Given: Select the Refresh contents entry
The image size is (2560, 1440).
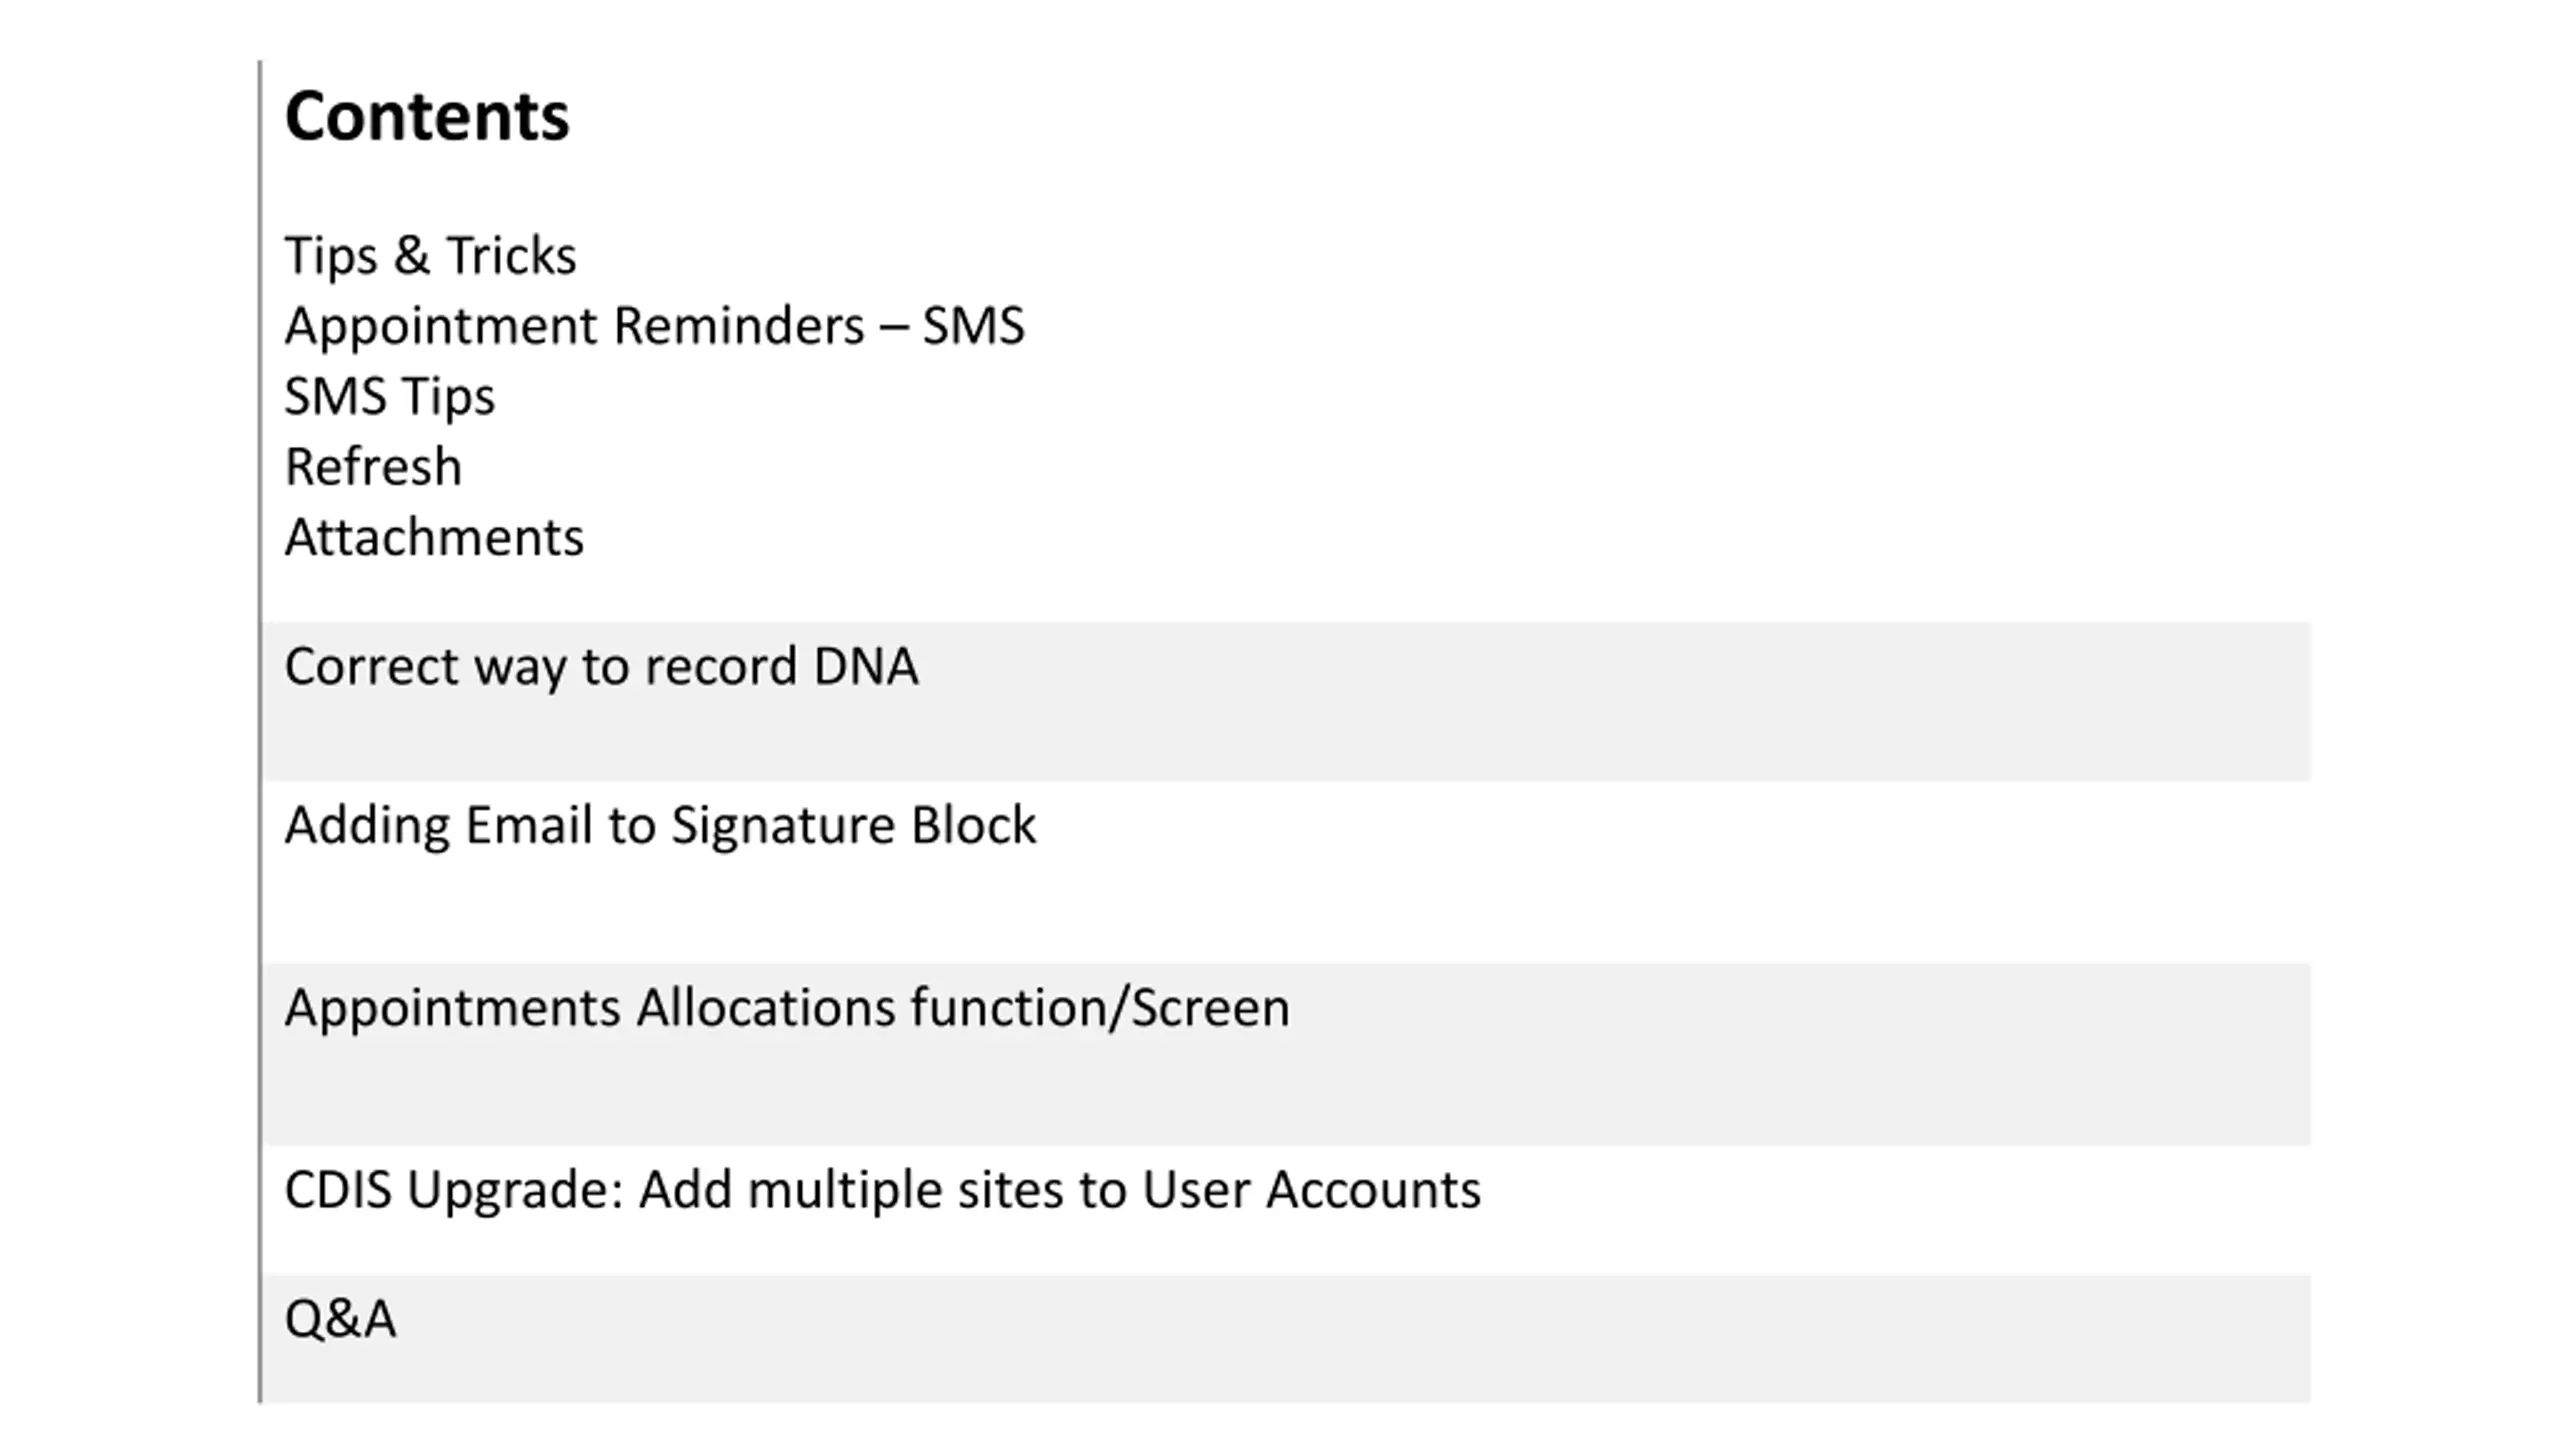Looking at the screenshot, I should (x=373, y=467).
